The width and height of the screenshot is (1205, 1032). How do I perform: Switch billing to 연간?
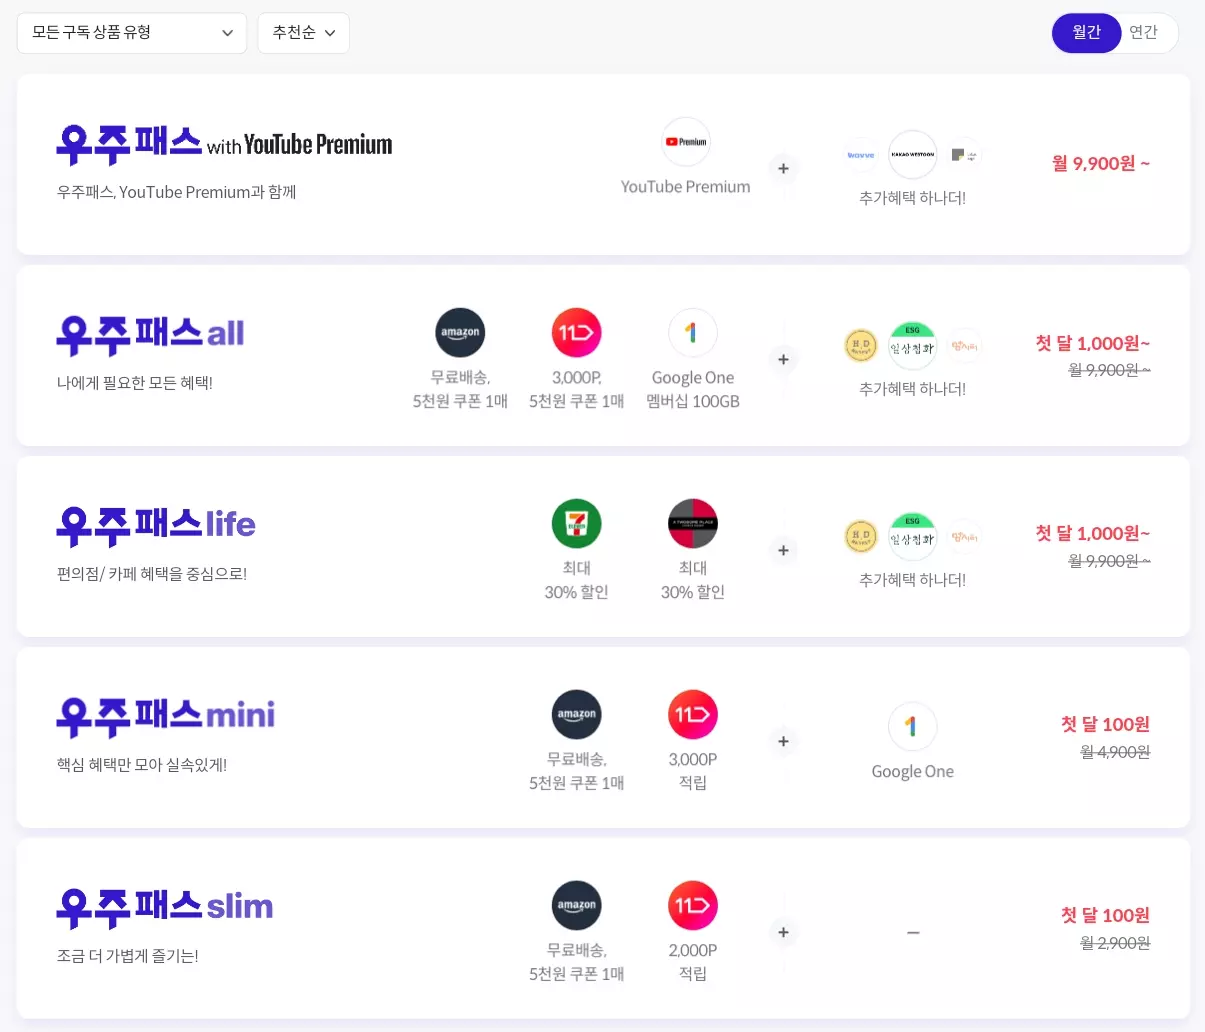coord(1143,32)
